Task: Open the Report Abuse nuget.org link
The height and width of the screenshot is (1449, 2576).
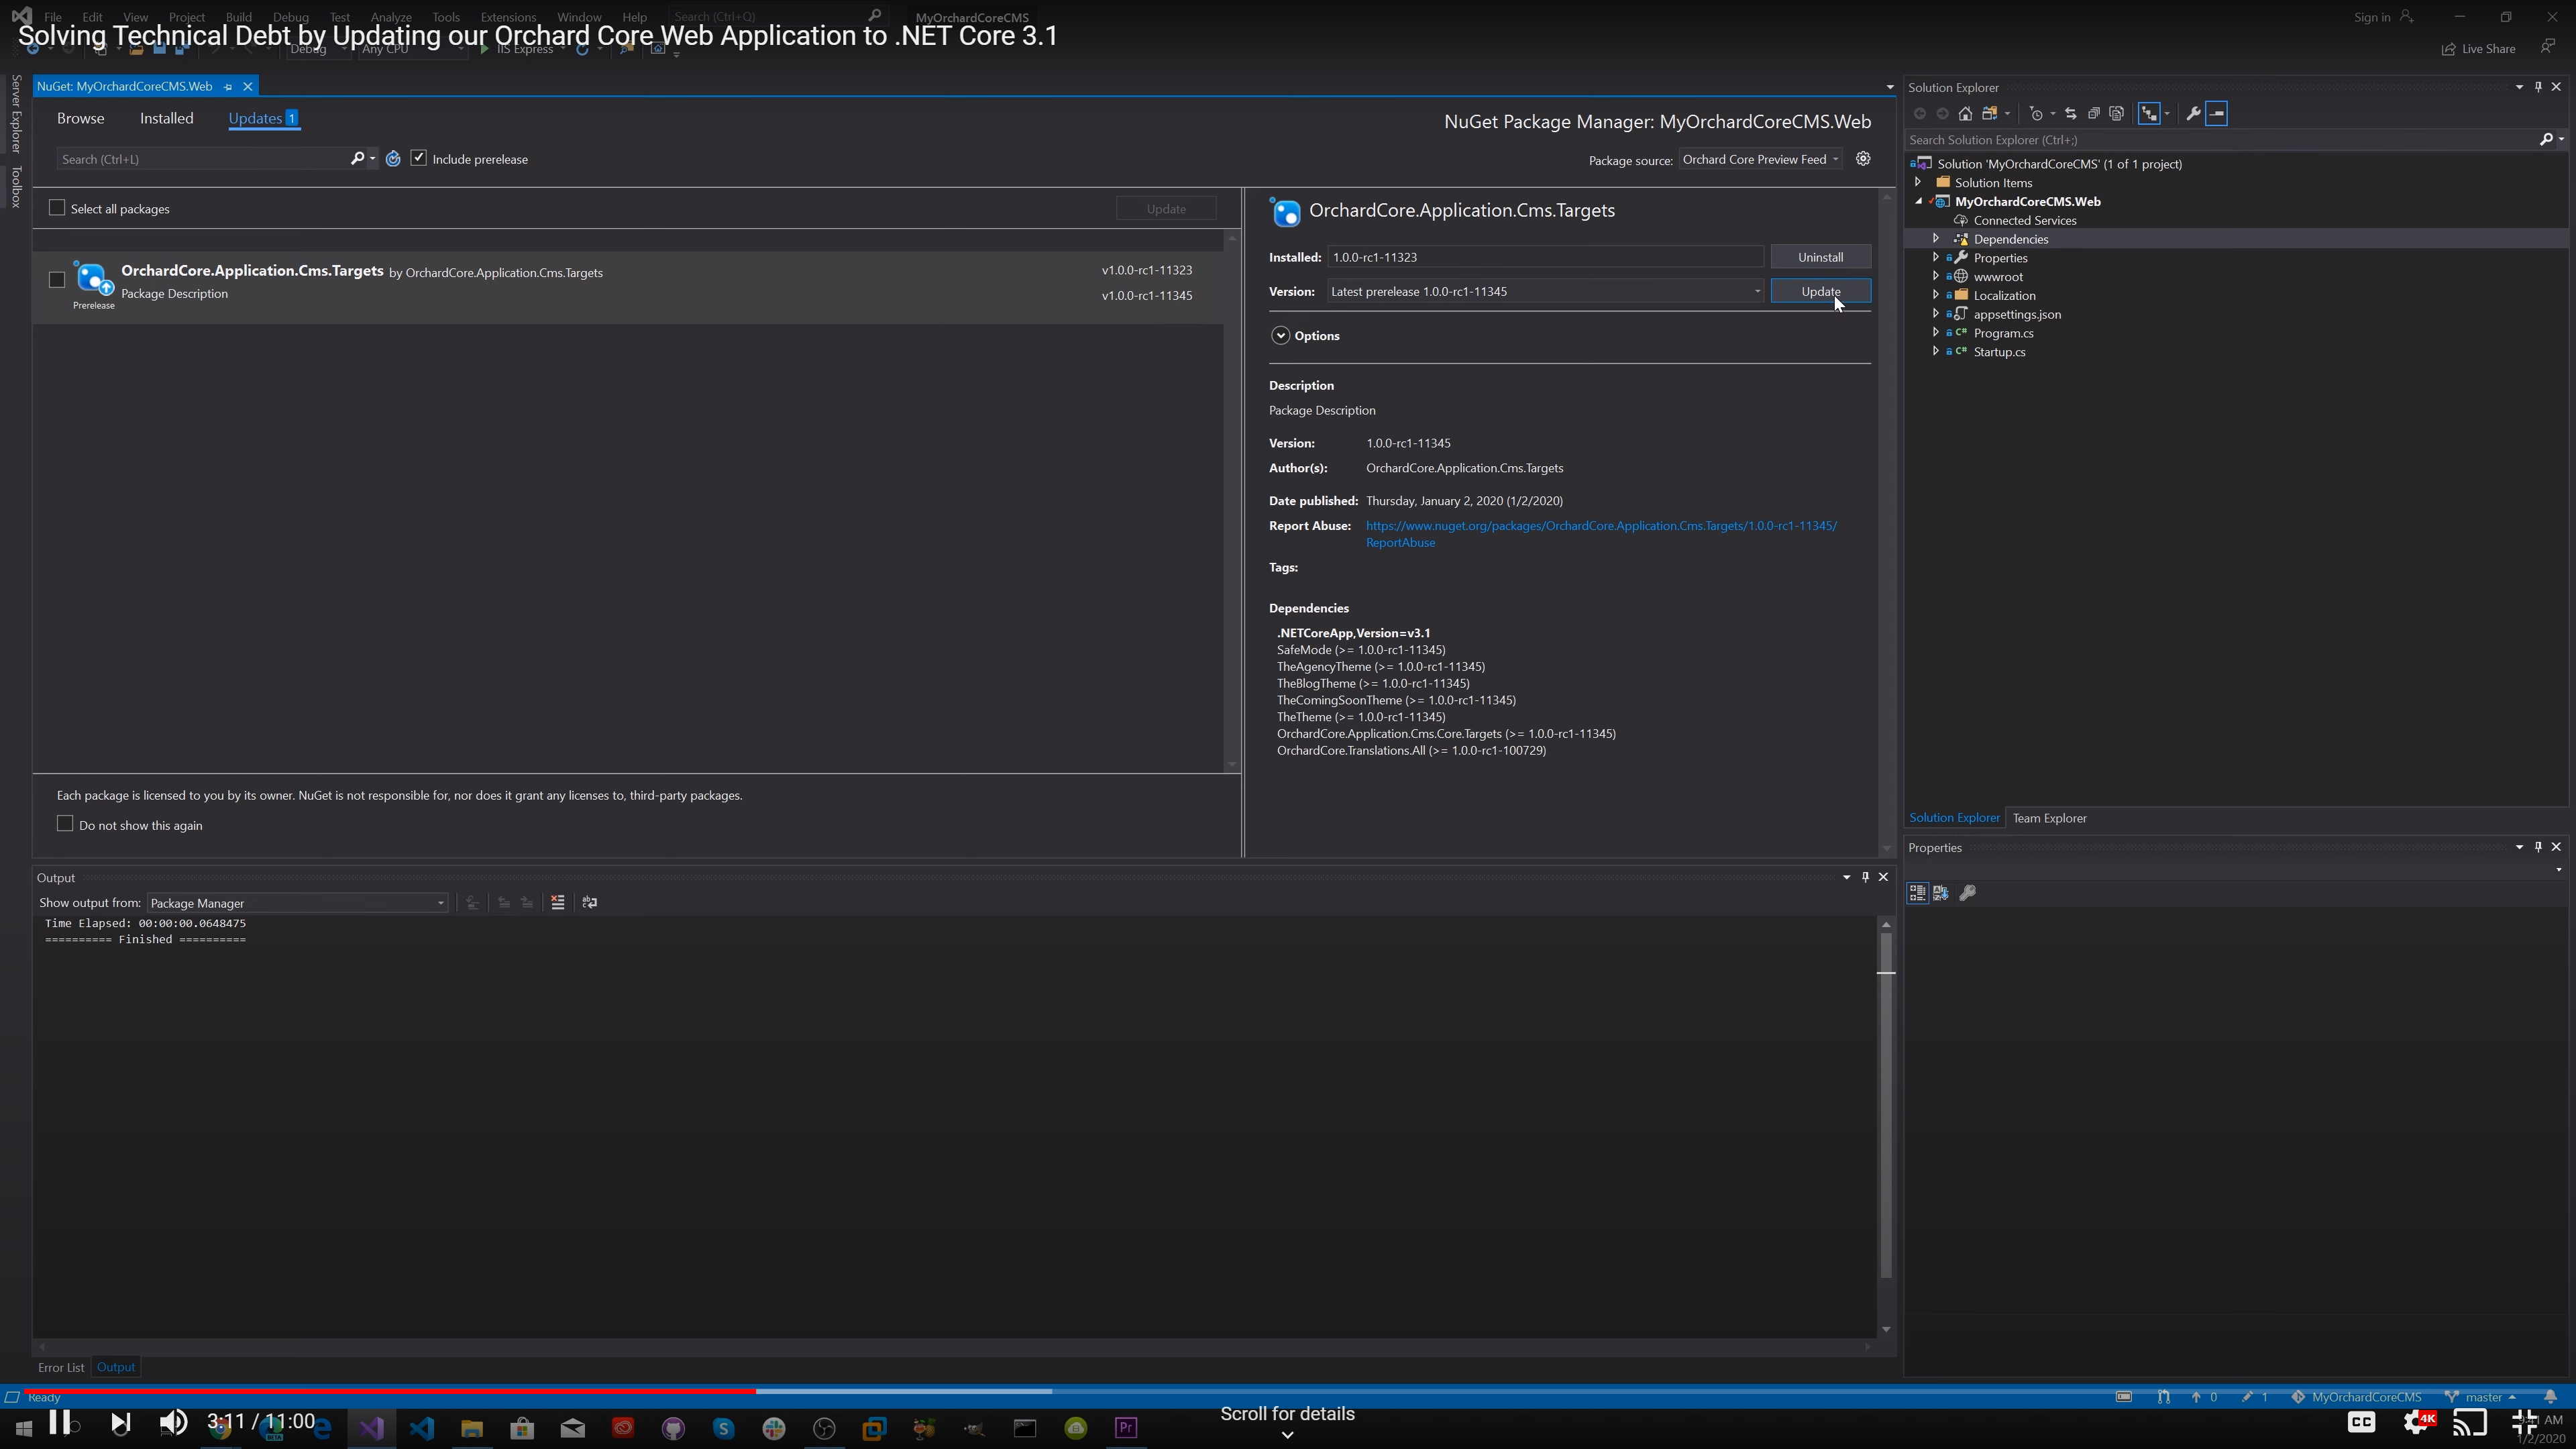Action: pyautogui.click(x=1601, y=534)
